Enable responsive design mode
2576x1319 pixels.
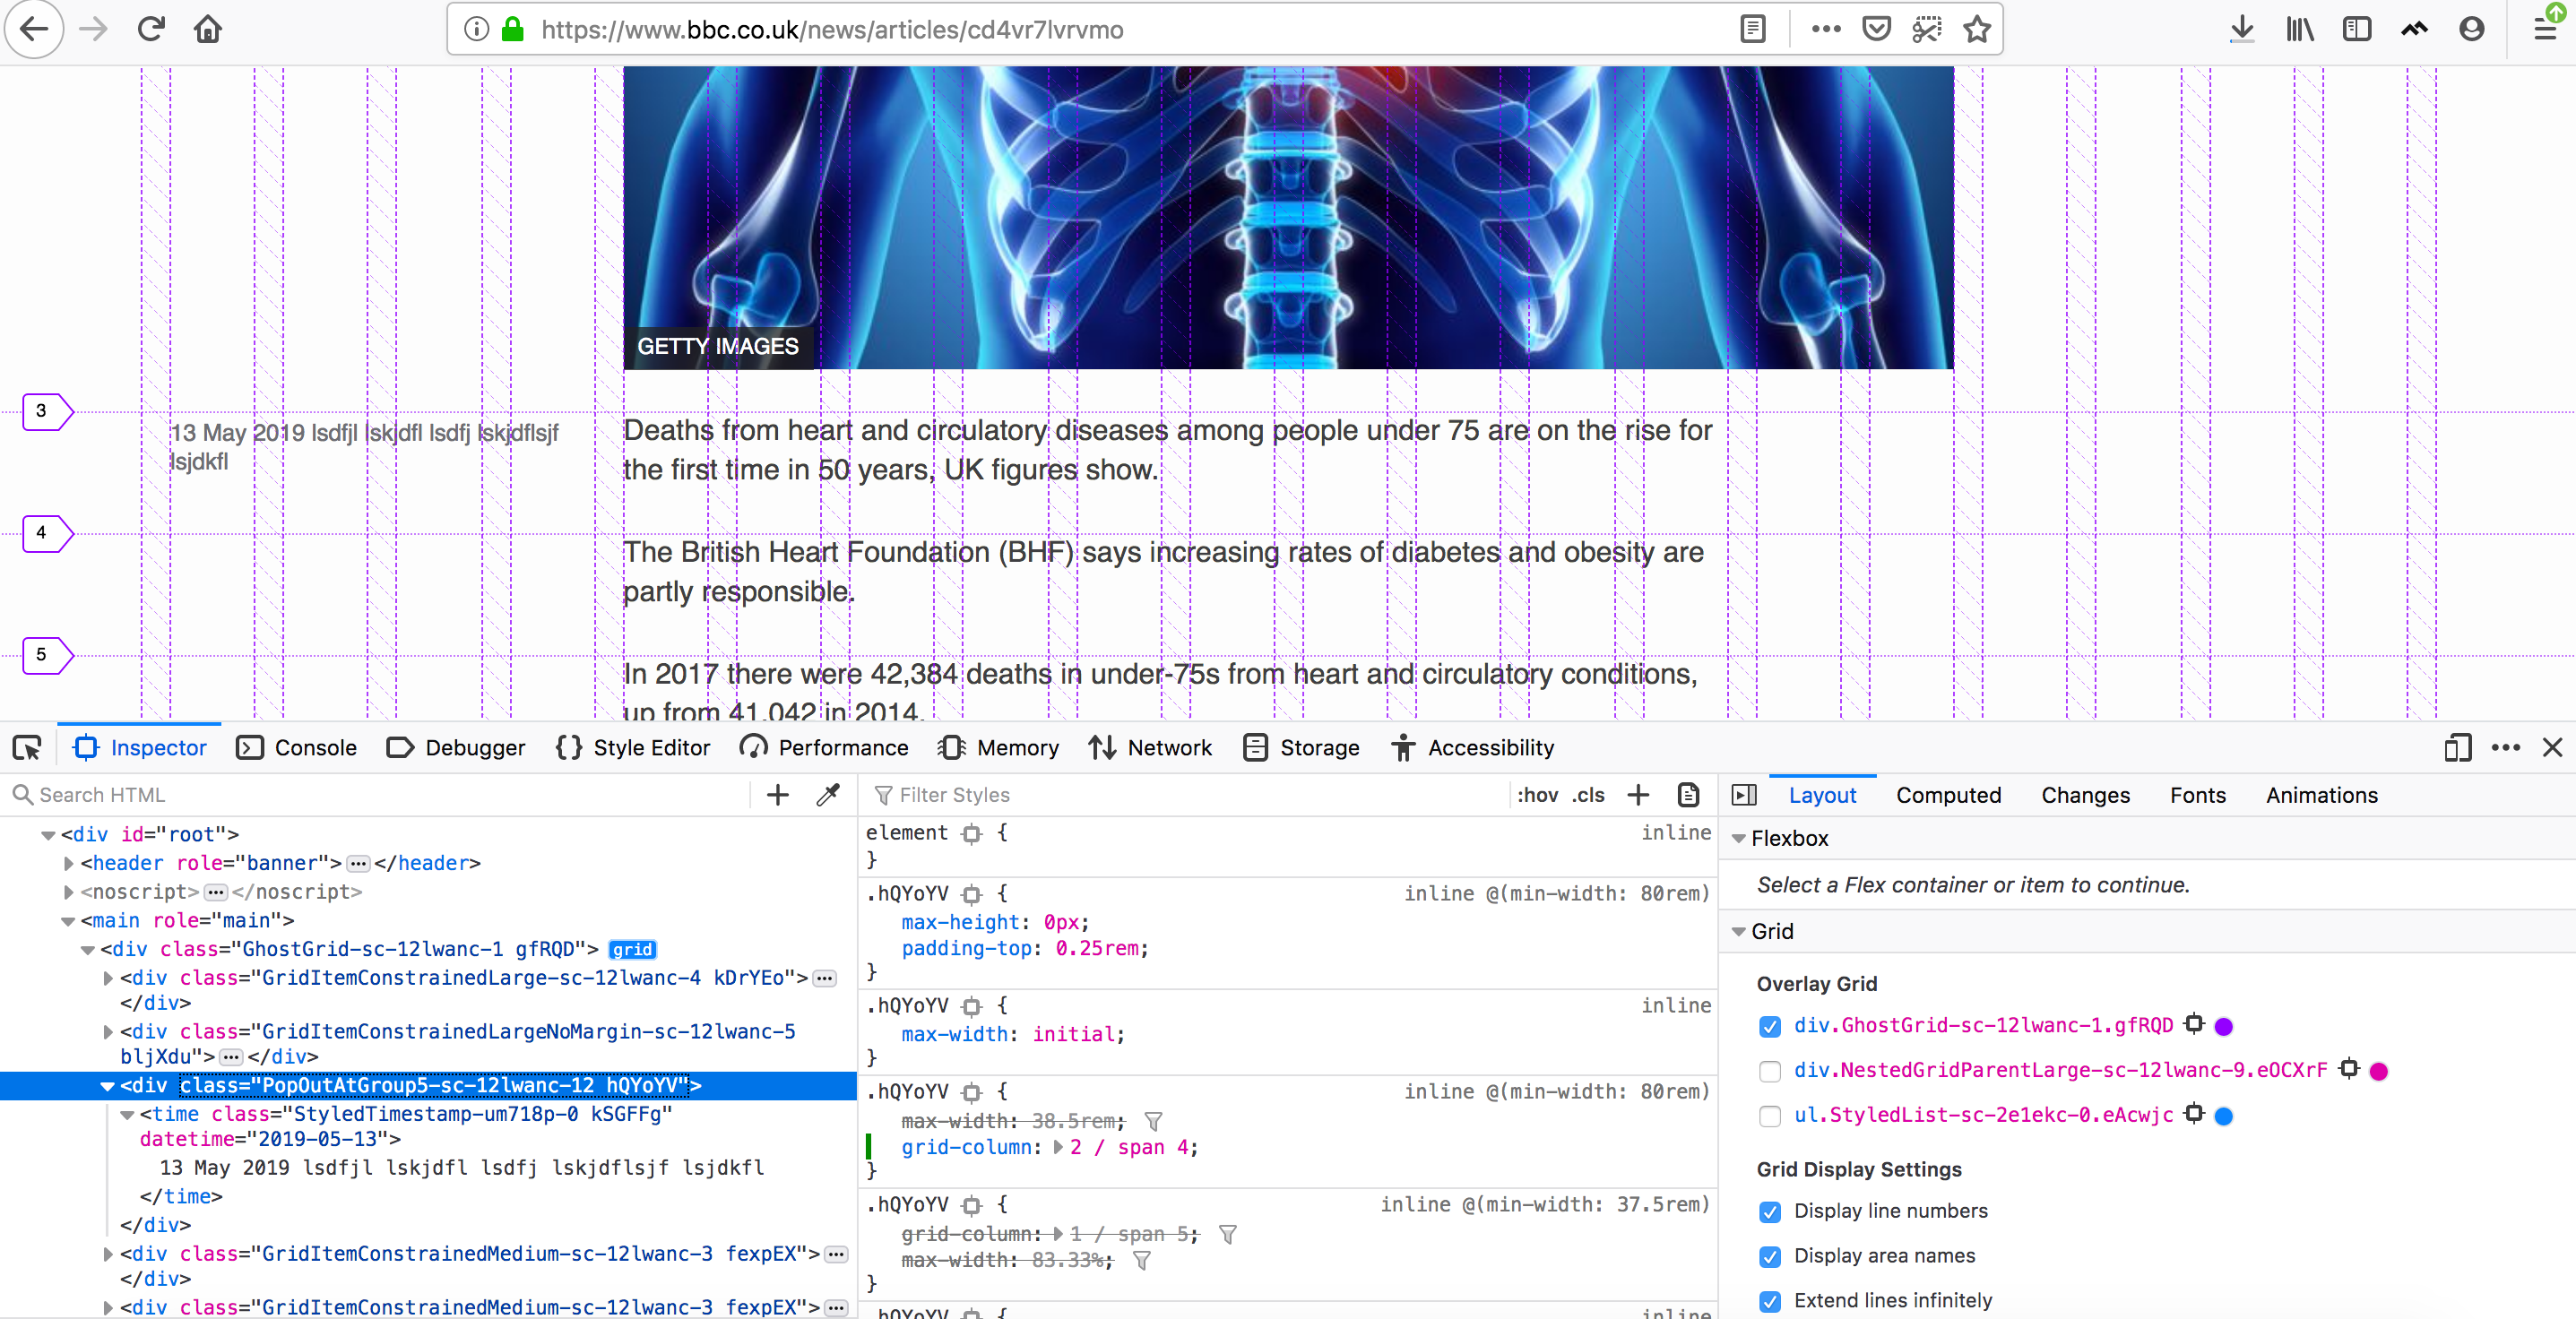[x=2458, y=747]
